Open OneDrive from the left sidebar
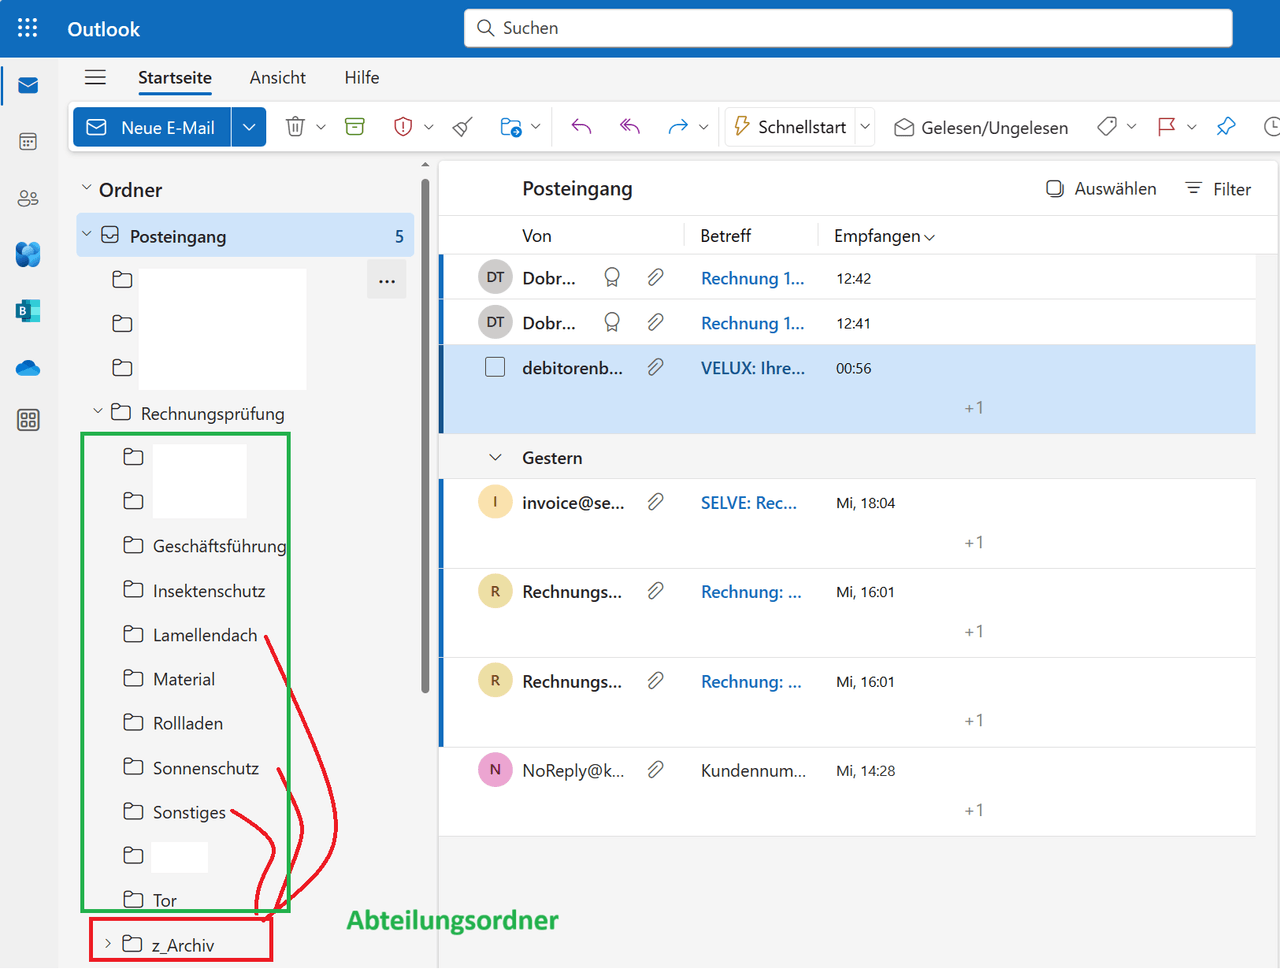Image resolution: width=1280 pixels, height=969 pixels. click(x=28, y=369)
